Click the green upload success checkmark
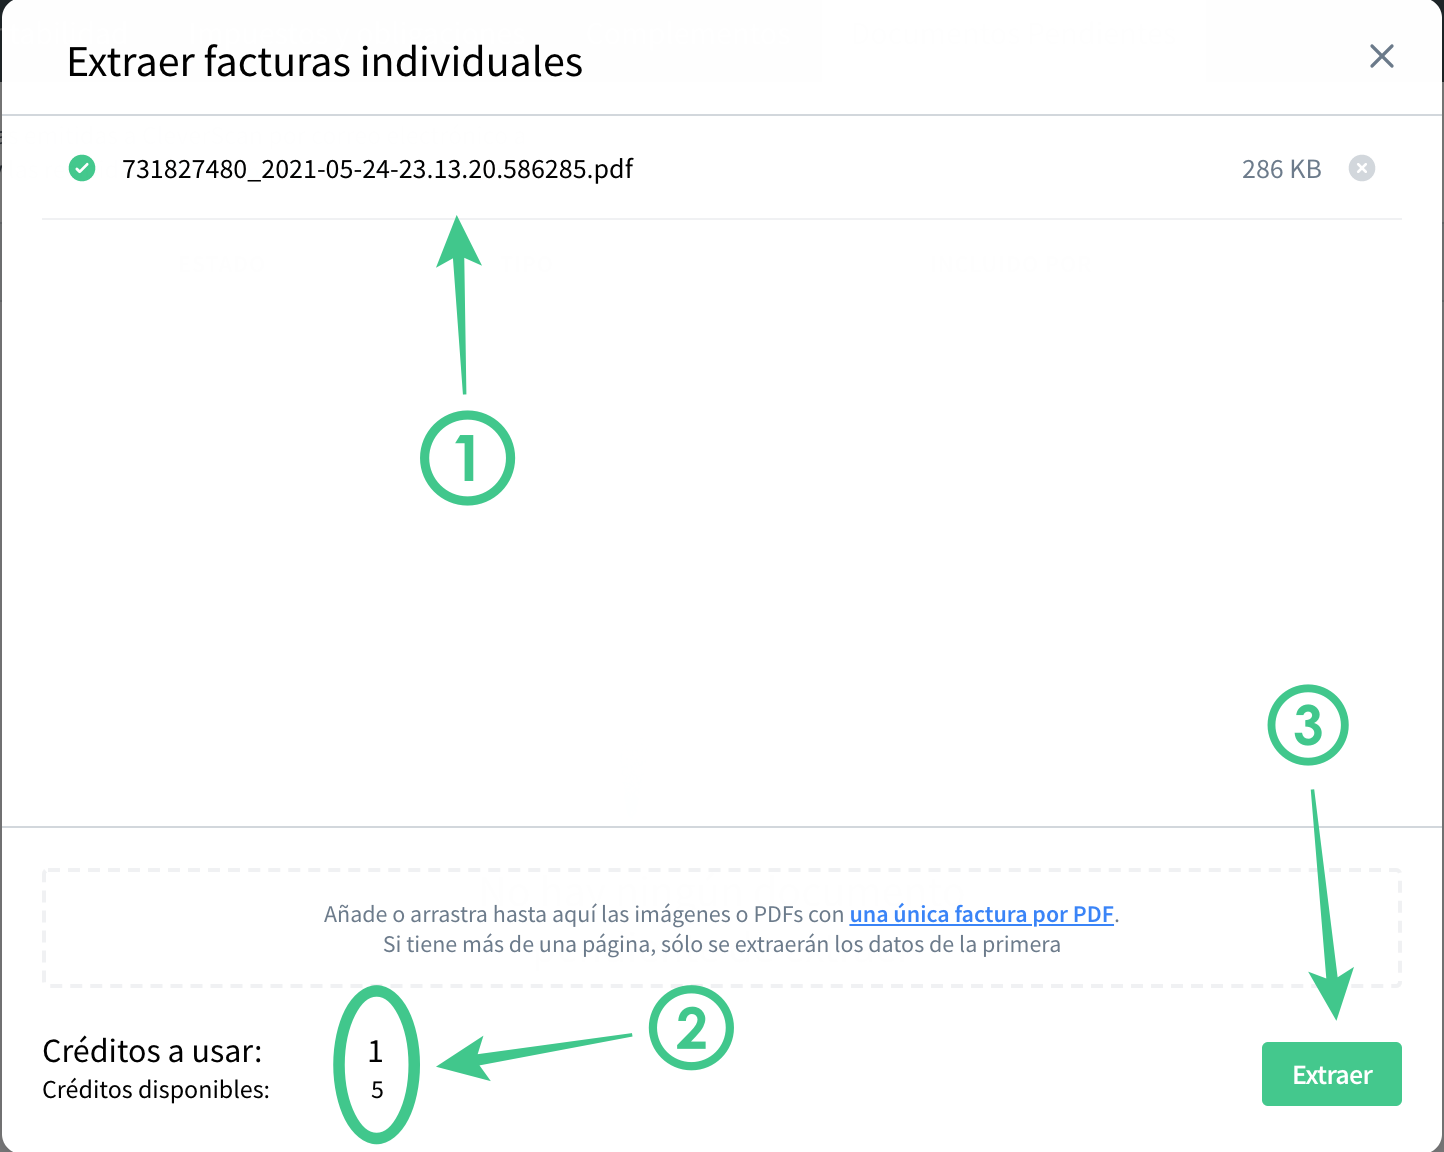 (x=82, y=168)
